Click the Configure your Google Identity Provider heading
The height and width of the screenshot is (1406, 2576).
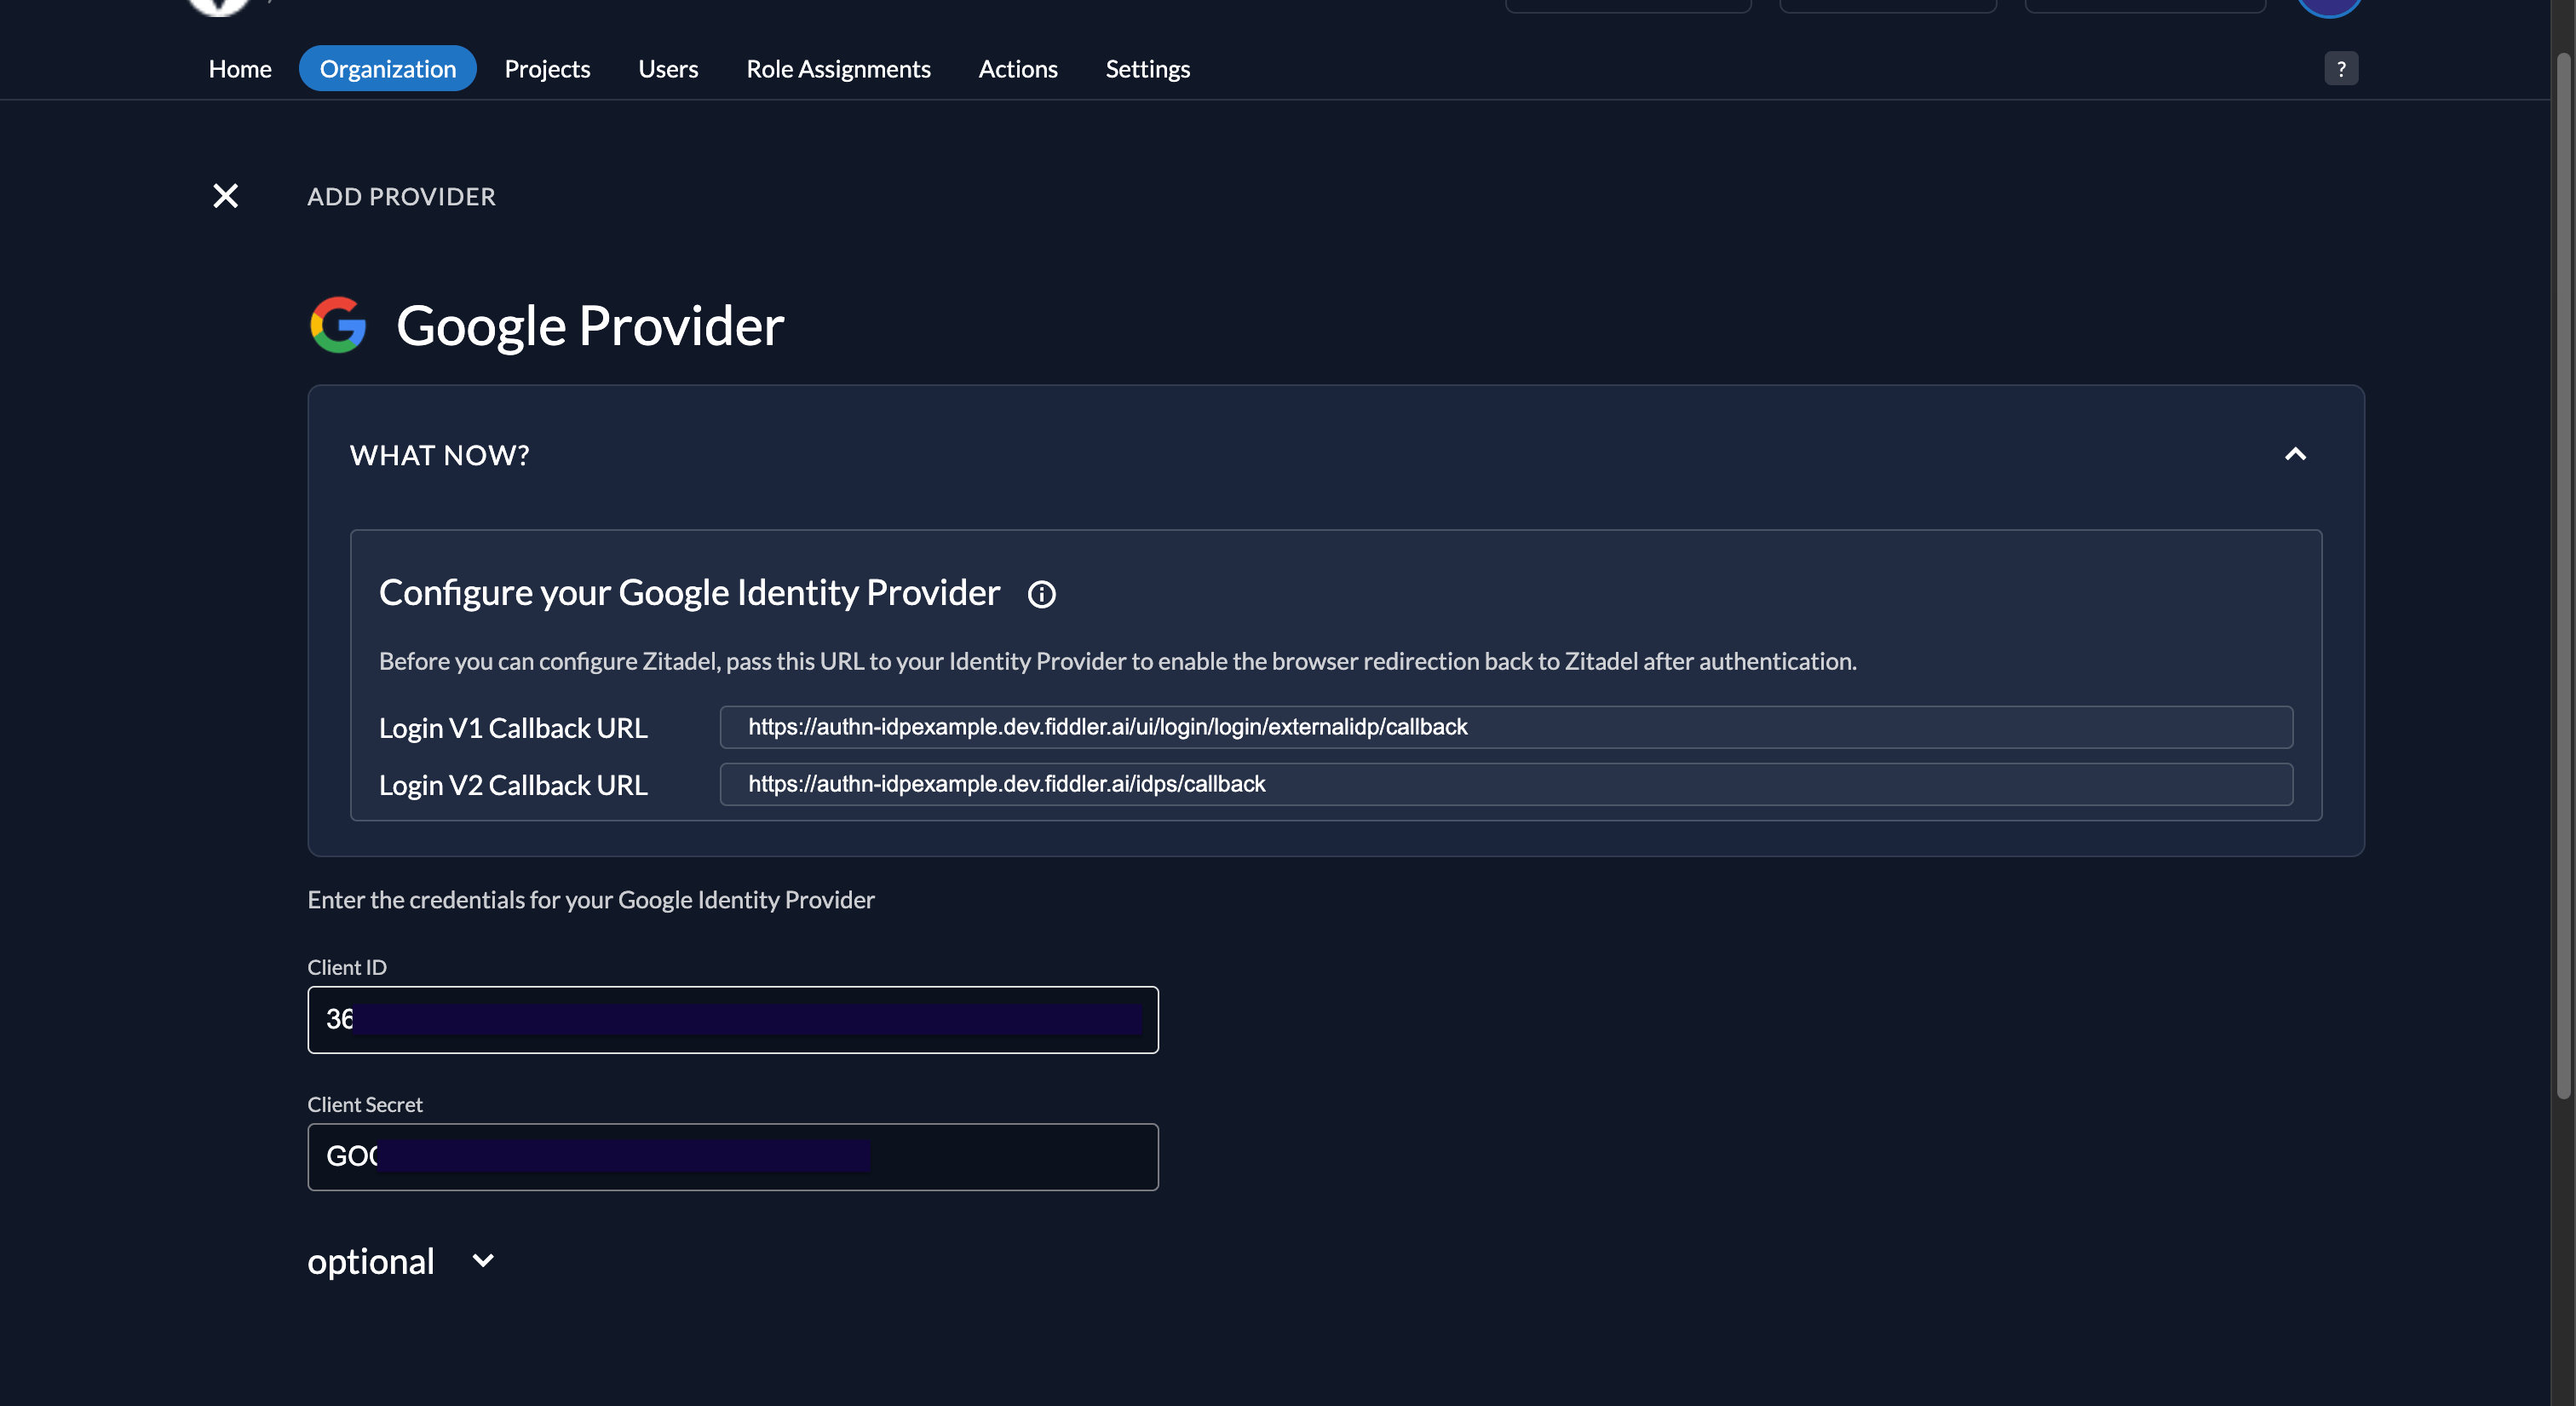point(689,593)
